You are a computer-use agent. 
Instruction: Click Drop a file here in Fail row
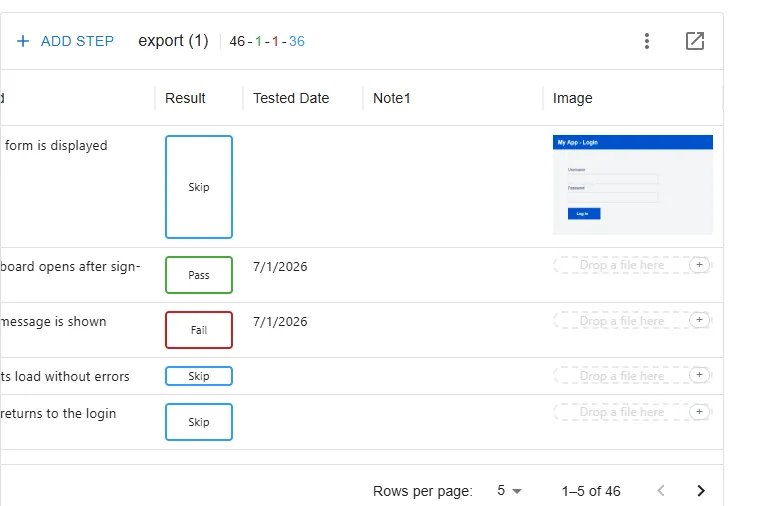coord(622,320)
